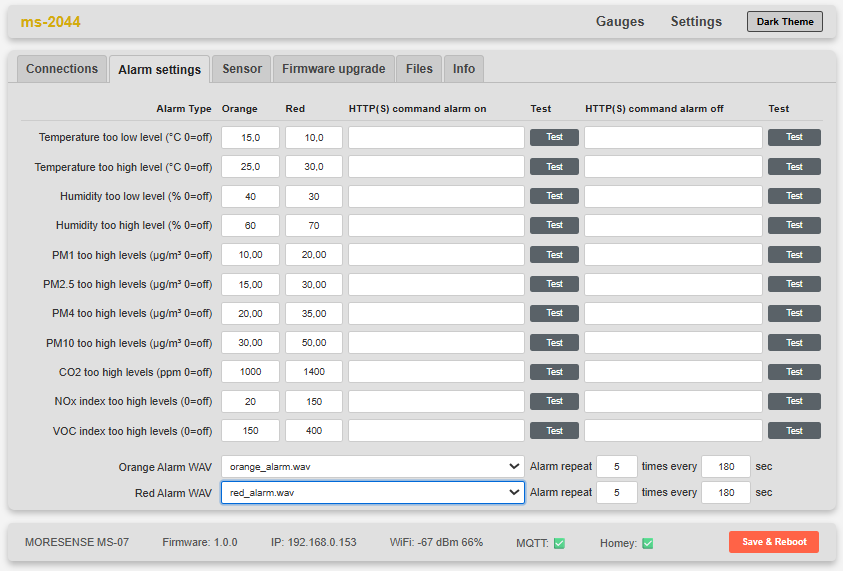Screen dimensions: 843x571
Task: Open the Gauges page
Action: (x=620, y=22)
